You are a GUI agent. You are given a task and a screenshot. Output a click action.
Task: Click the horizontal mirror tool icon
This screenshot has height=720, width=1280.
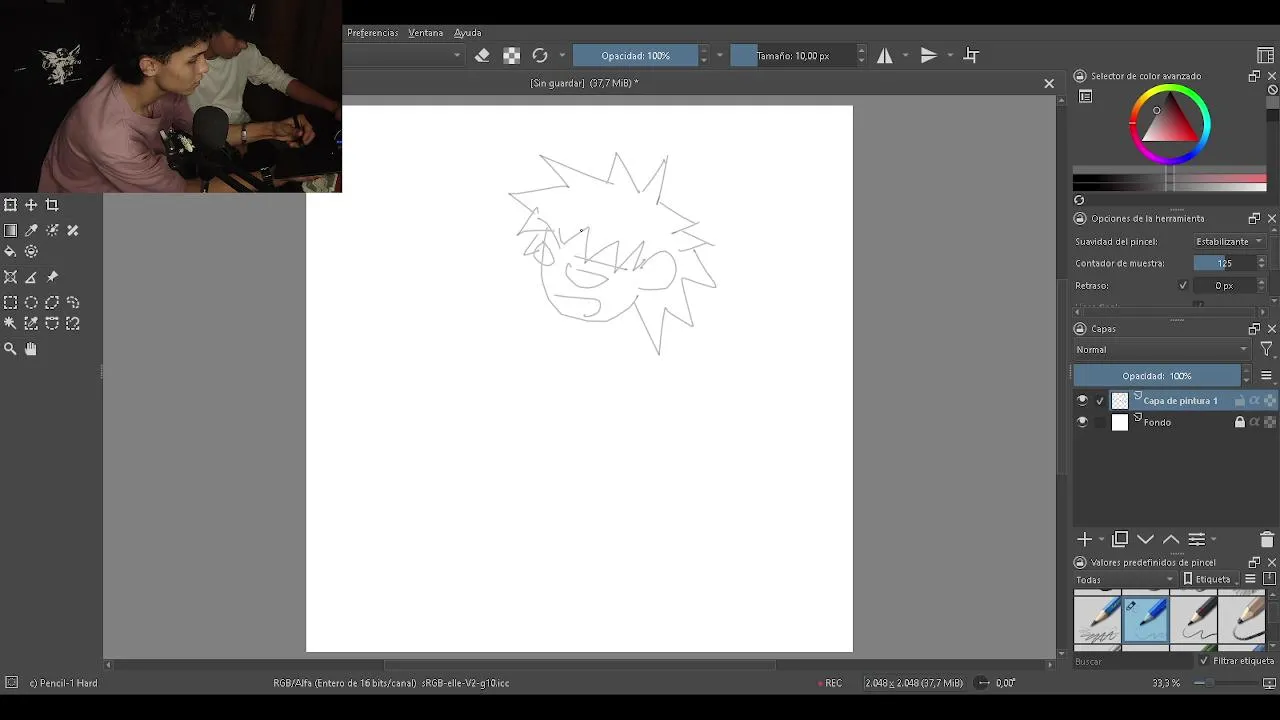(885, 56)
